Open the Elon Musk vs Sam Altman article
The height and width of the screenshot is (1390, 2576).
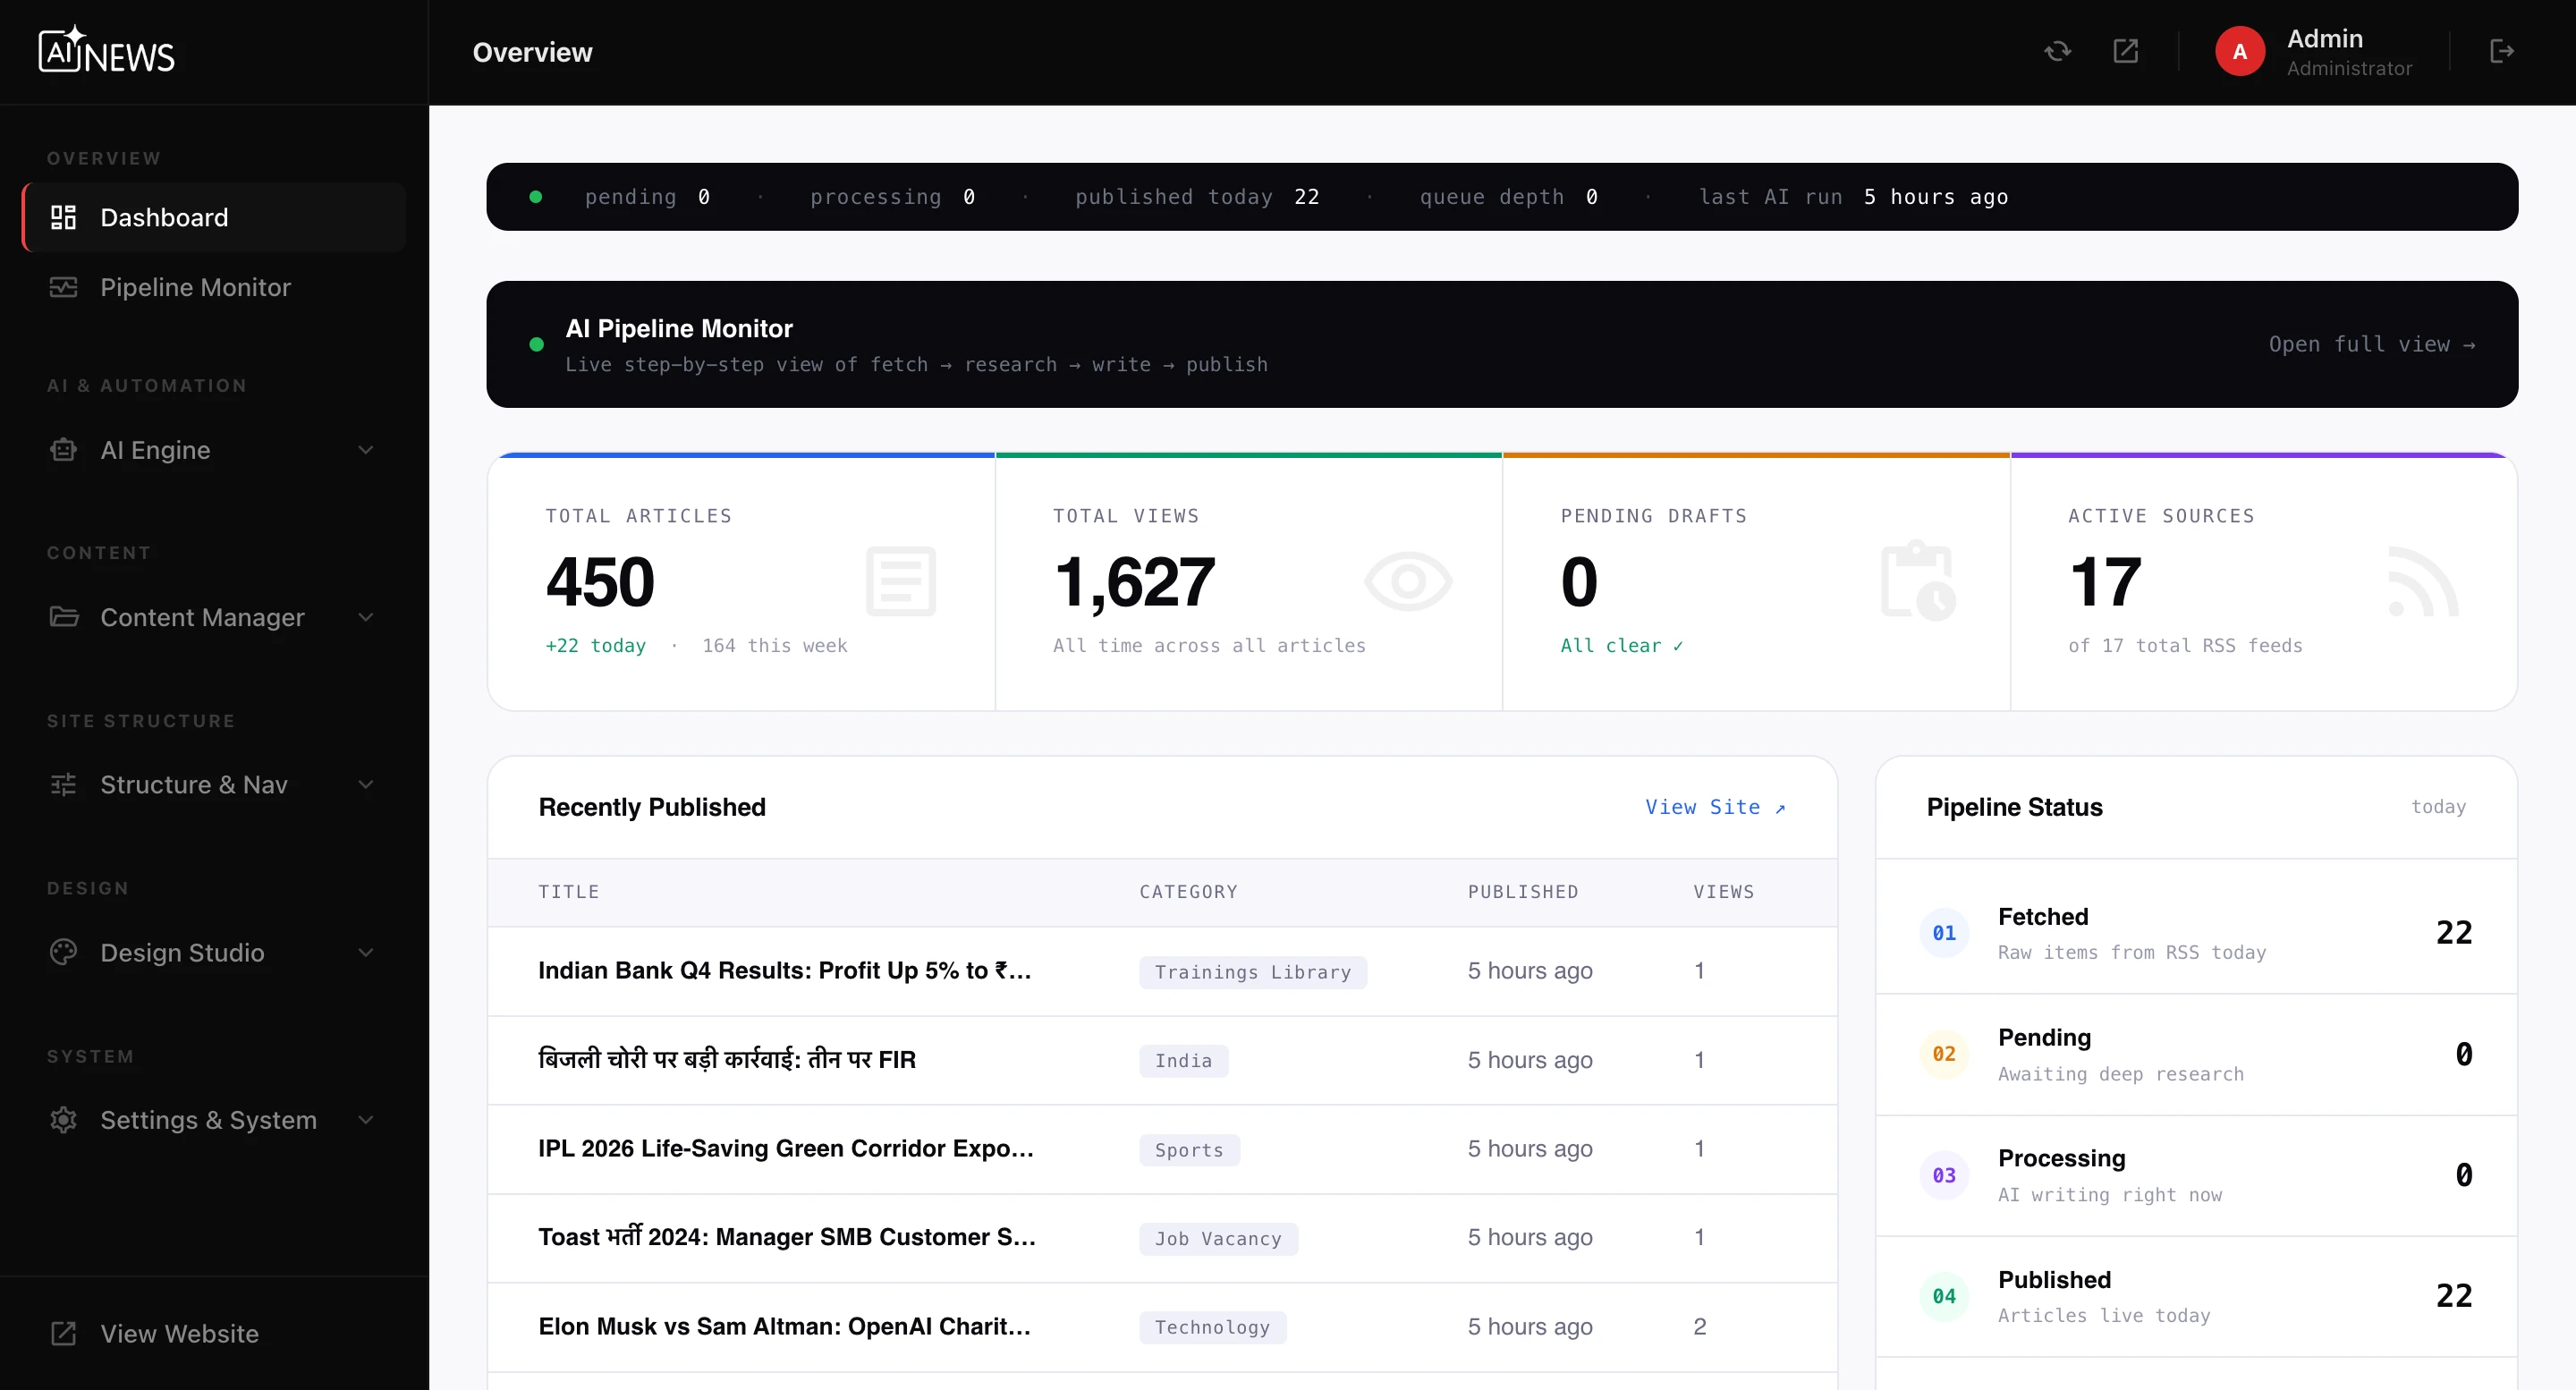(x=784, y=1326)
